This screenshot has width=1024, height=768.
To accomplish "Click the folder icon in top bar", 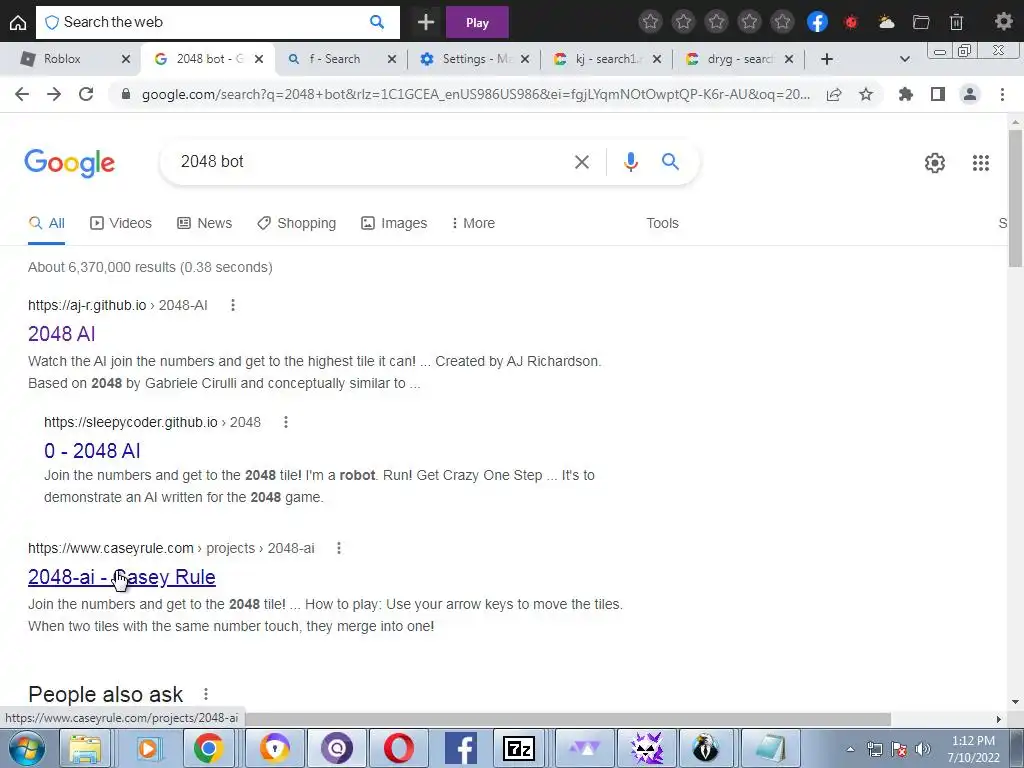I will tap(921, 22).
